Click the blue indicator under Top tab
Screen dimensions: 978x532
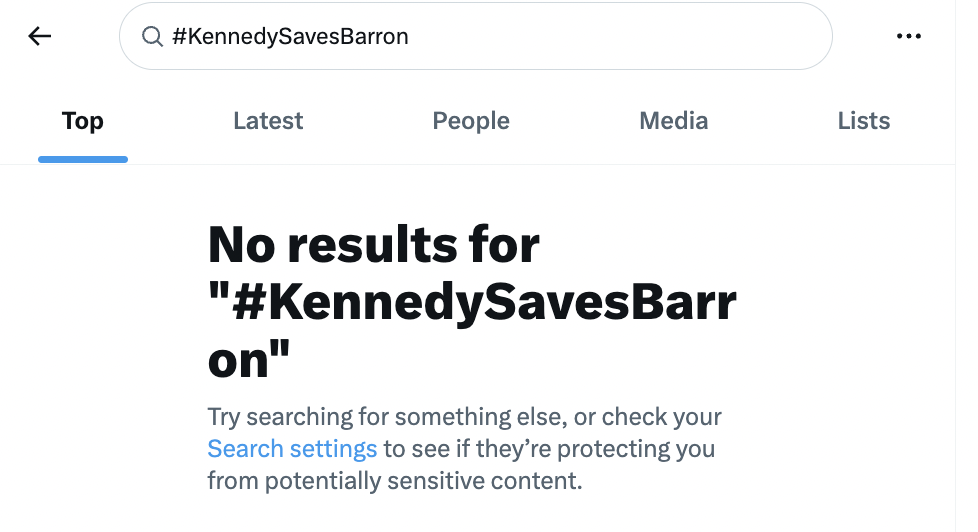[82, 159]
